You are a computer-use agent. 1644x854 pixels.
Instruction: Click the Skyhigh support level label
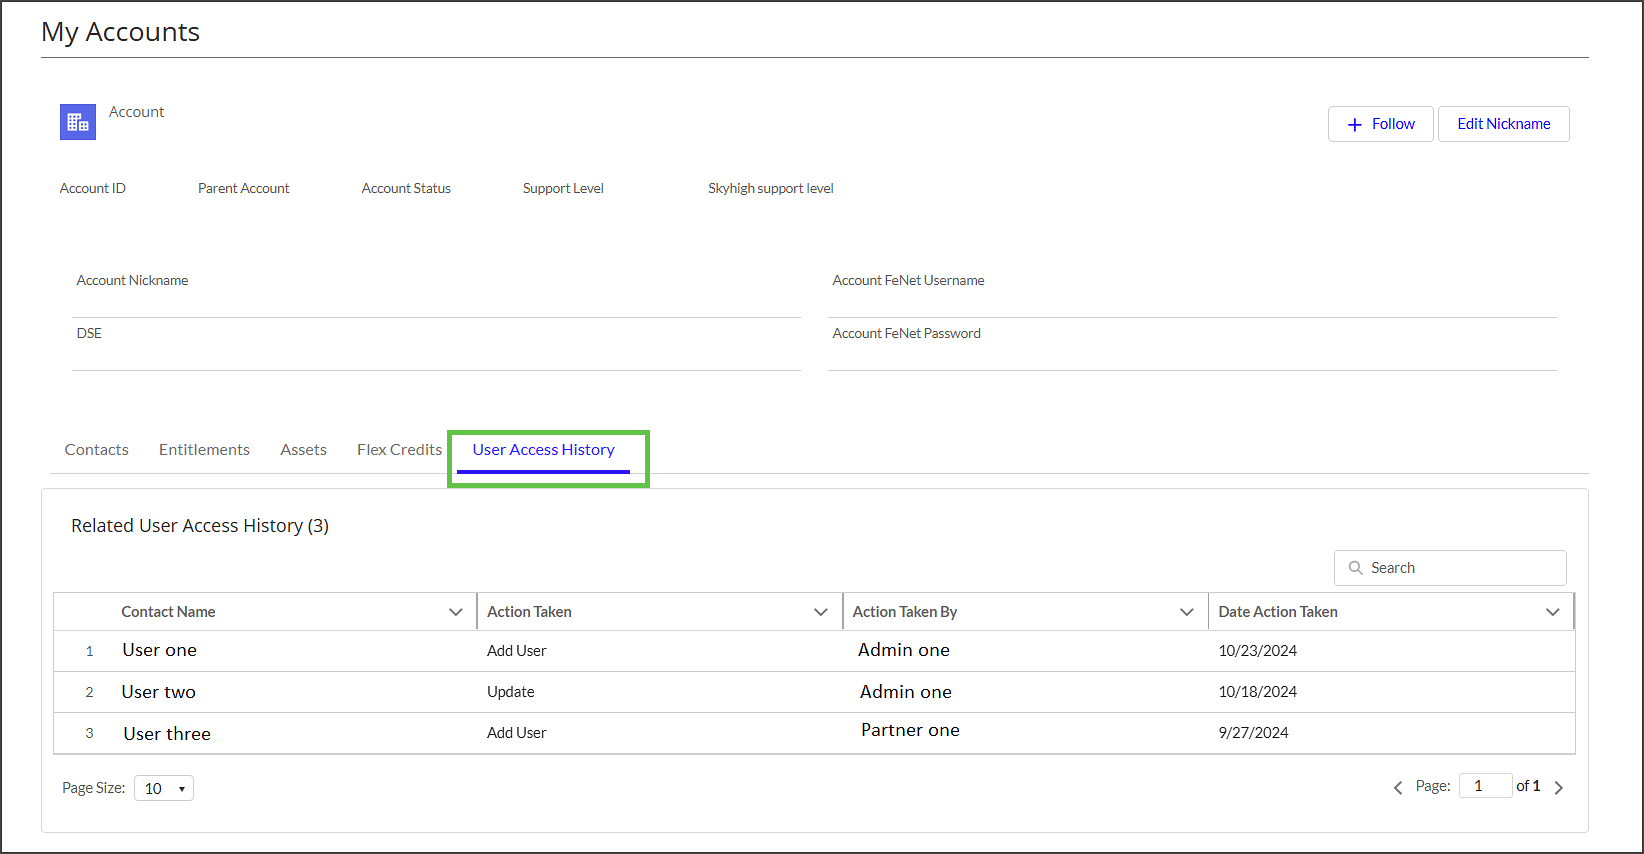pos(771,188)
